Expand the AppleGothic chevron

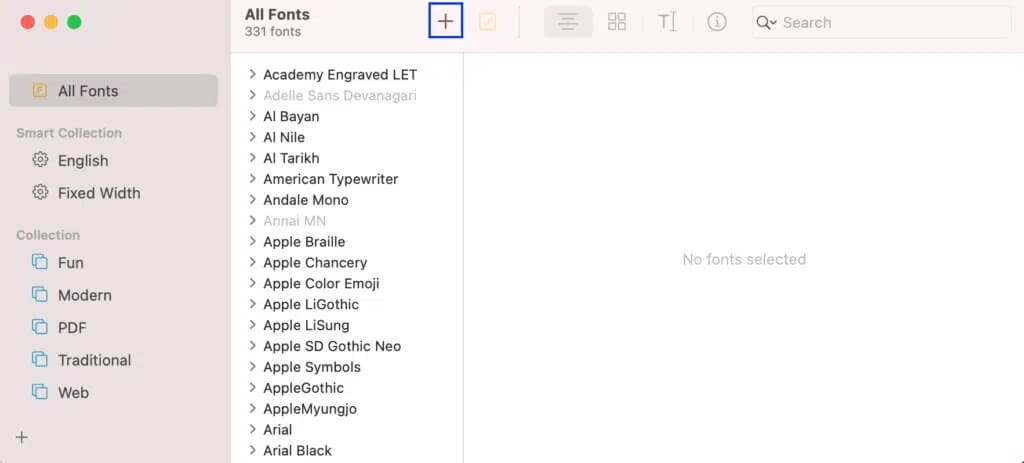click(253, 388)
